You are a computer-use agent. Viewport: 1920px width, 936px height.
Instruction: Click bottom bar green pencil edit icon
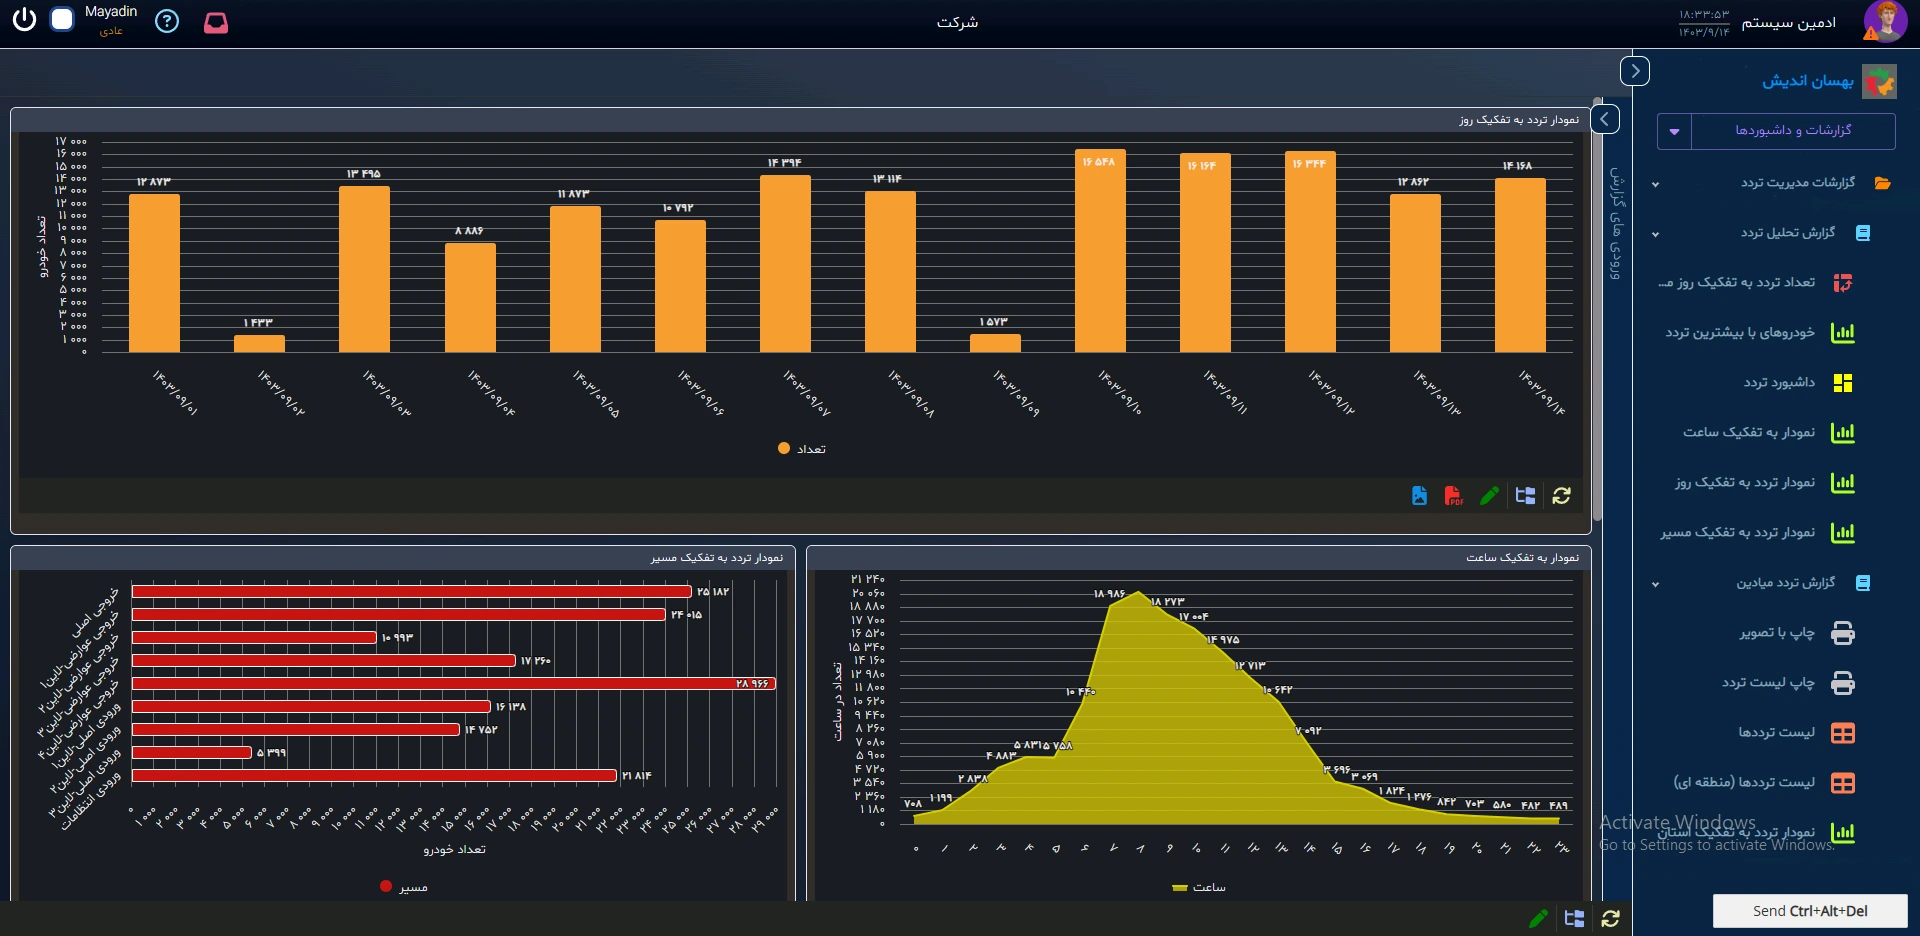point(1538,918)
